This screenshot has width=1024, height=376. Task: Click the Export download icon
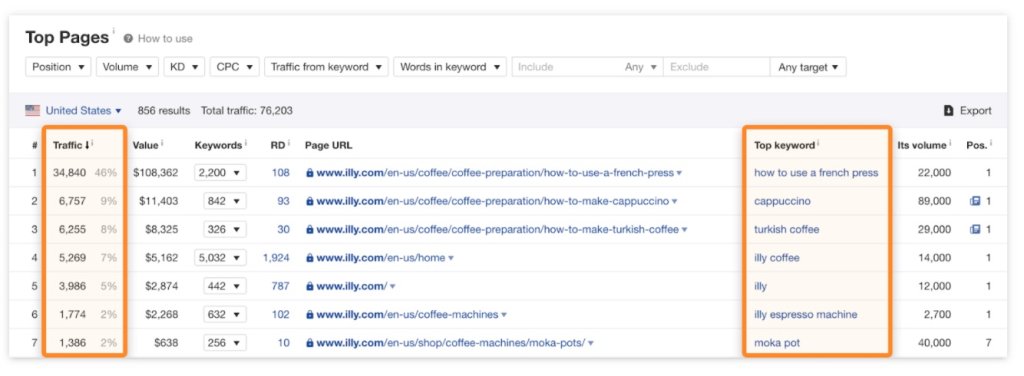(x=948, y=111)
